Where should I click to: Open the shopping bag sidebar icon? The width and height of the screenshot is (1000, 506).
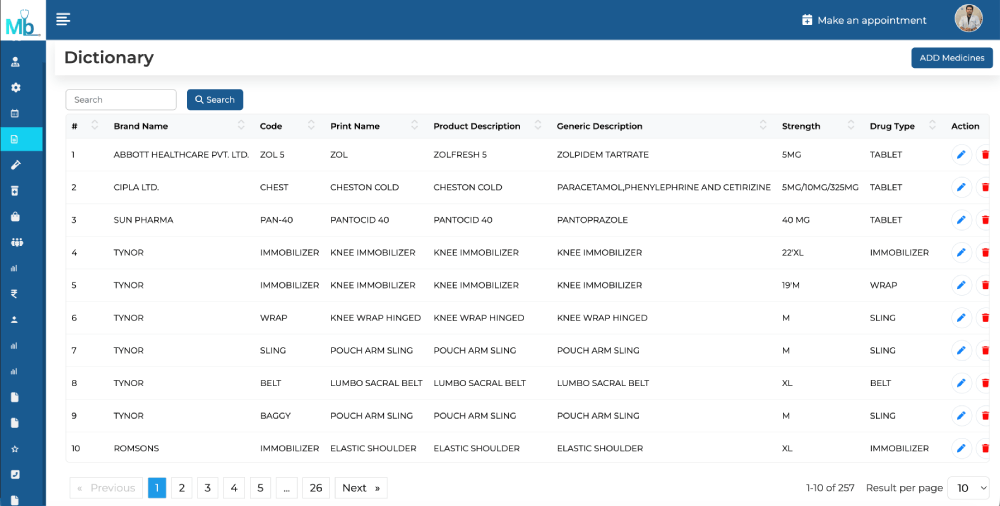point(15,217)
